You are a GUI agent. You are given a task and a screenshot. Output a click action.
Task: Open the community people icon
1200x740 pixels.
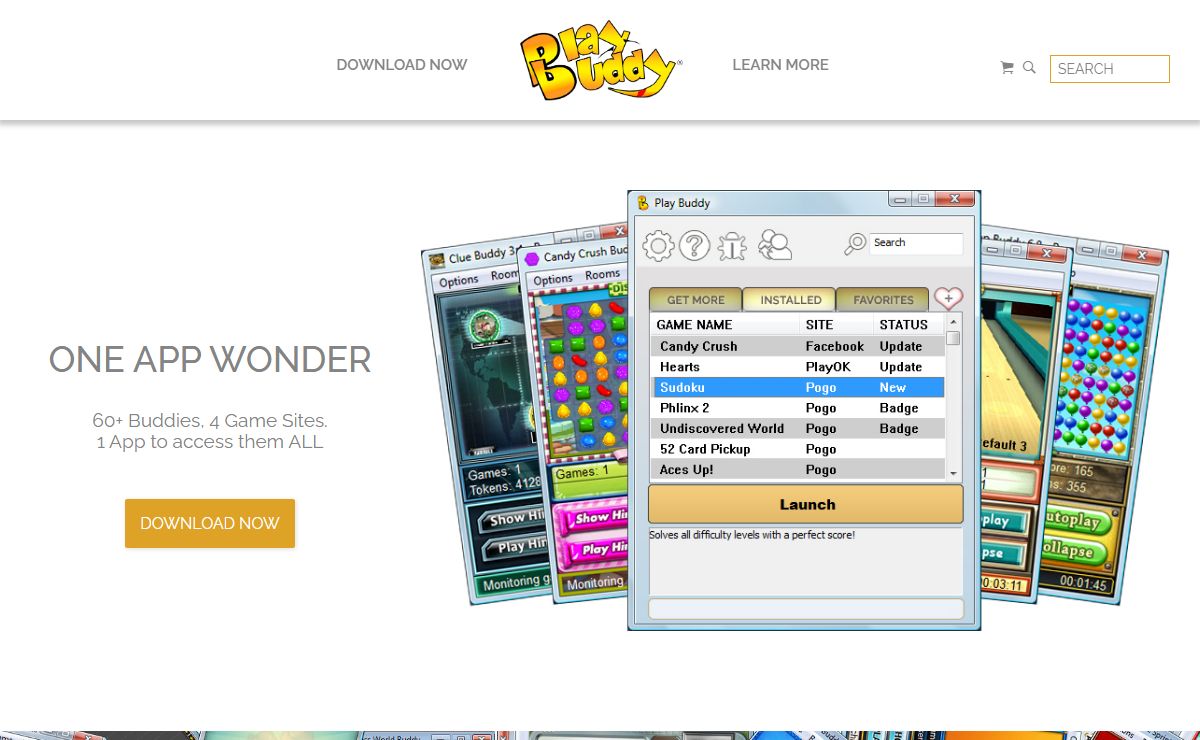coord(774,245)
